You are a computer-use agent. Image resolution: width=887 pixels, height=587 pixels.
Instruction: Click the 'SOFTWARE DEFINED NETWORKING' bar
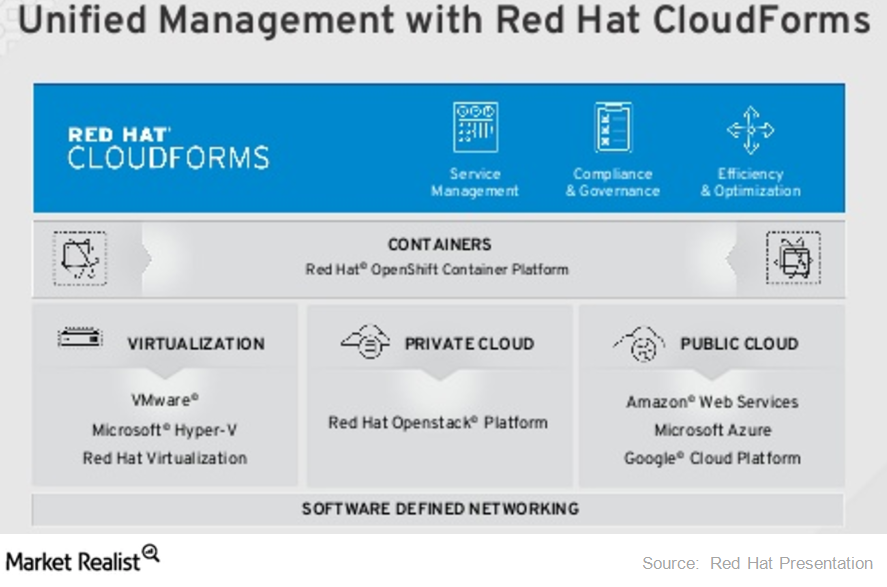pyautogui.click(x=438, y=509)
